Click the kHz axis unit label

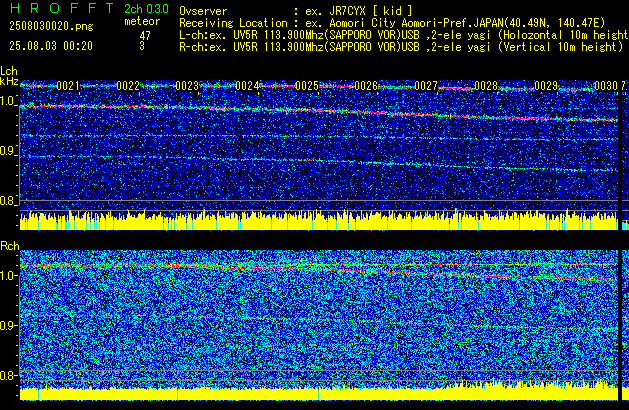[x=9, y=81]
